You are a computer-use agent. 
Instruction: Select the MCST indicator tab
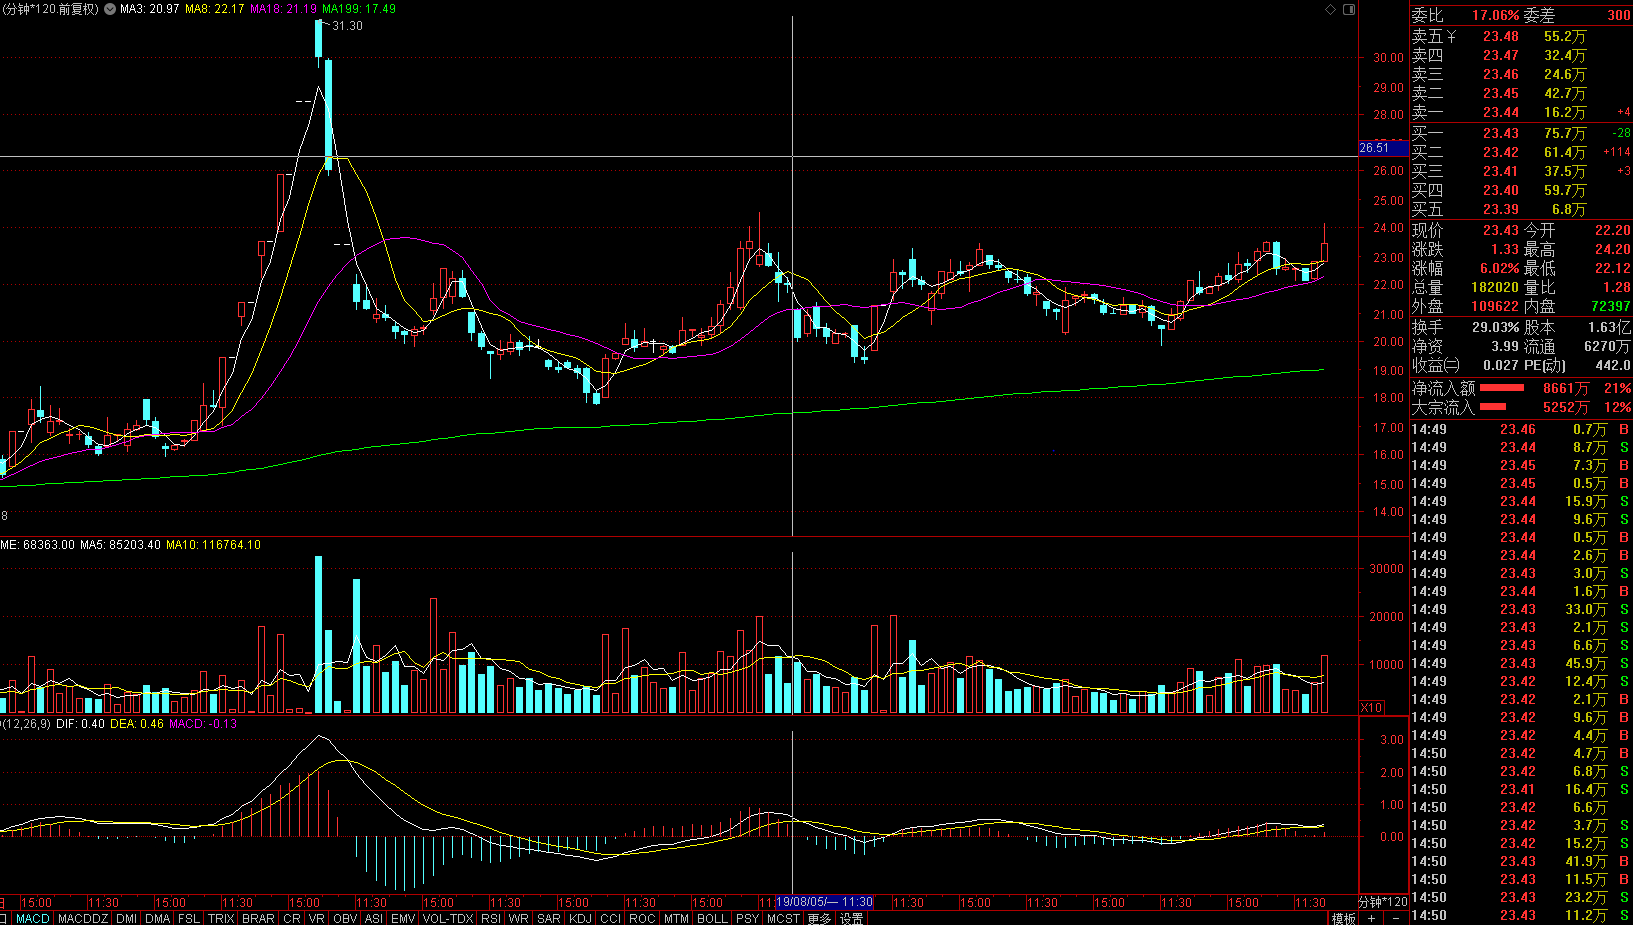coord(783,918)
